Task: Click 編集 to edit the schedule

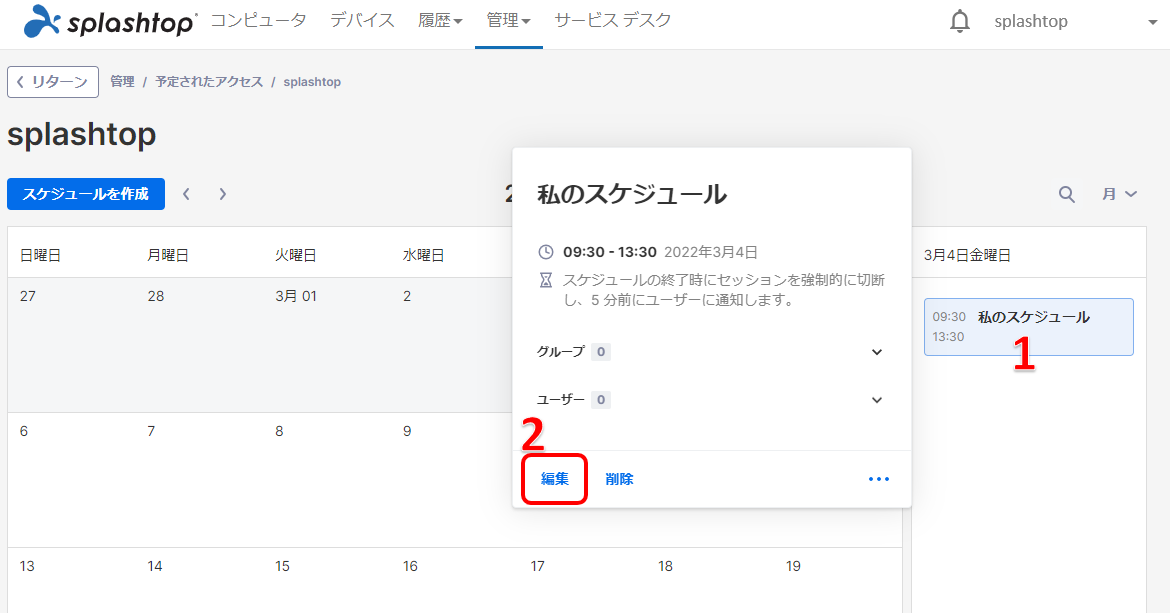Action: tap(554, 479)
